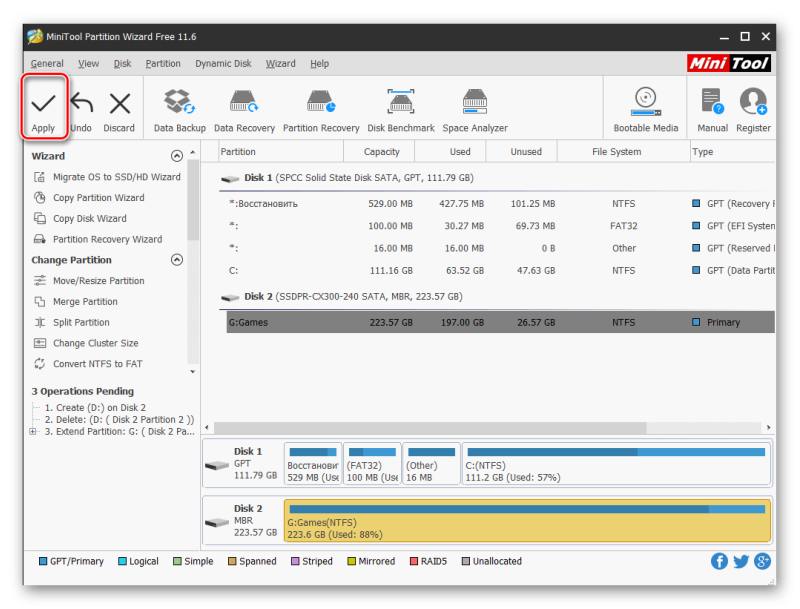Discard all pending operations
This screenshot has height=609, width=800.
(119, 112)
